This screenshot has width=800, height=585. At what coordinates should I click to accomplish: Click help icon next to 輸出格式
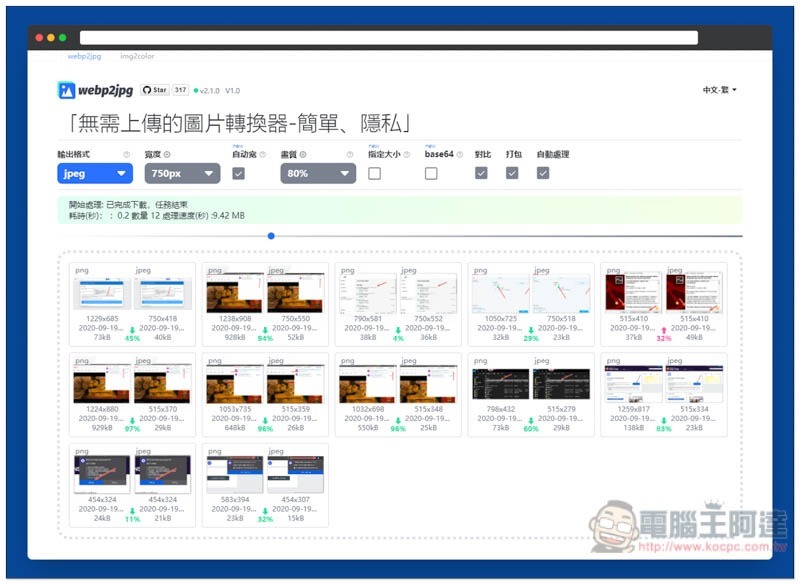click(127, 155)
